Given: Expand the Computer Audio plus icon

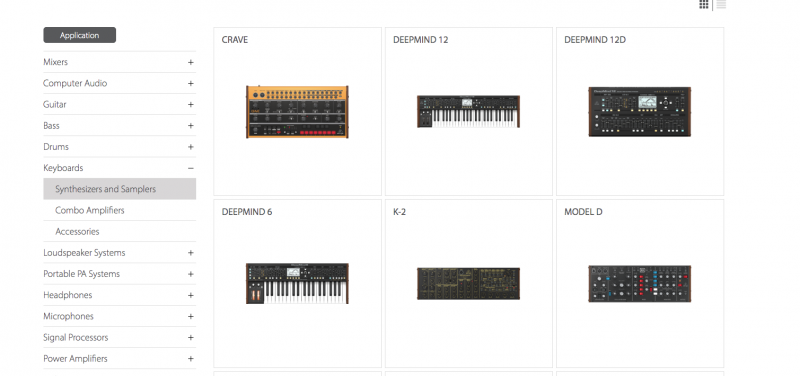Looking at the screenshot, I should point(191,83).
